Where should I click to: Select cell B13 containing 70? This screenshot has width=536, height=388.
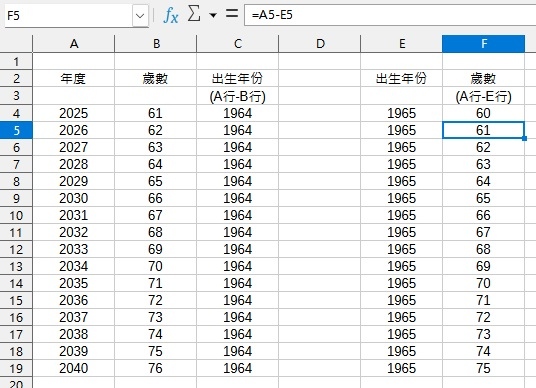156,266
